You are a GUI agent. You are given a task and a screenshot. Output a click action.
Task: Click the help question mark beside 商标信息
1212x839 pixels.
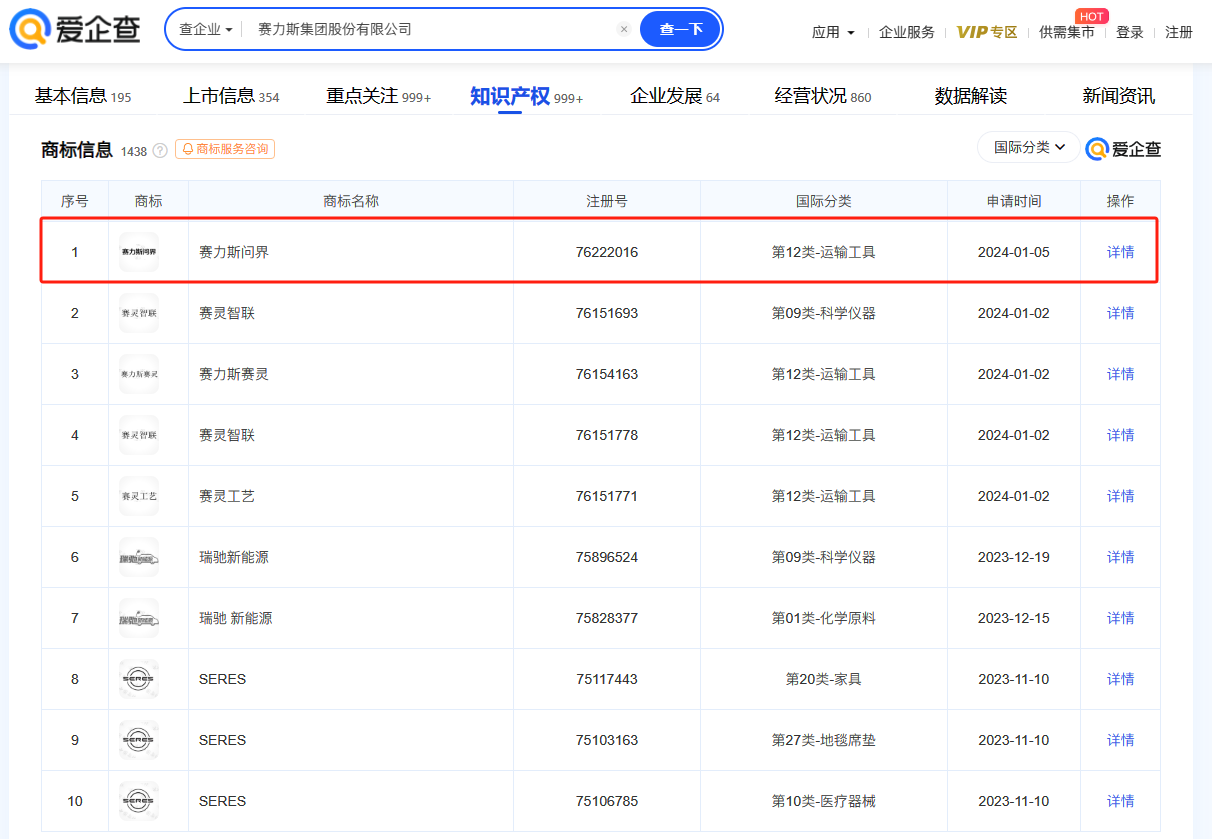[160, 151]
